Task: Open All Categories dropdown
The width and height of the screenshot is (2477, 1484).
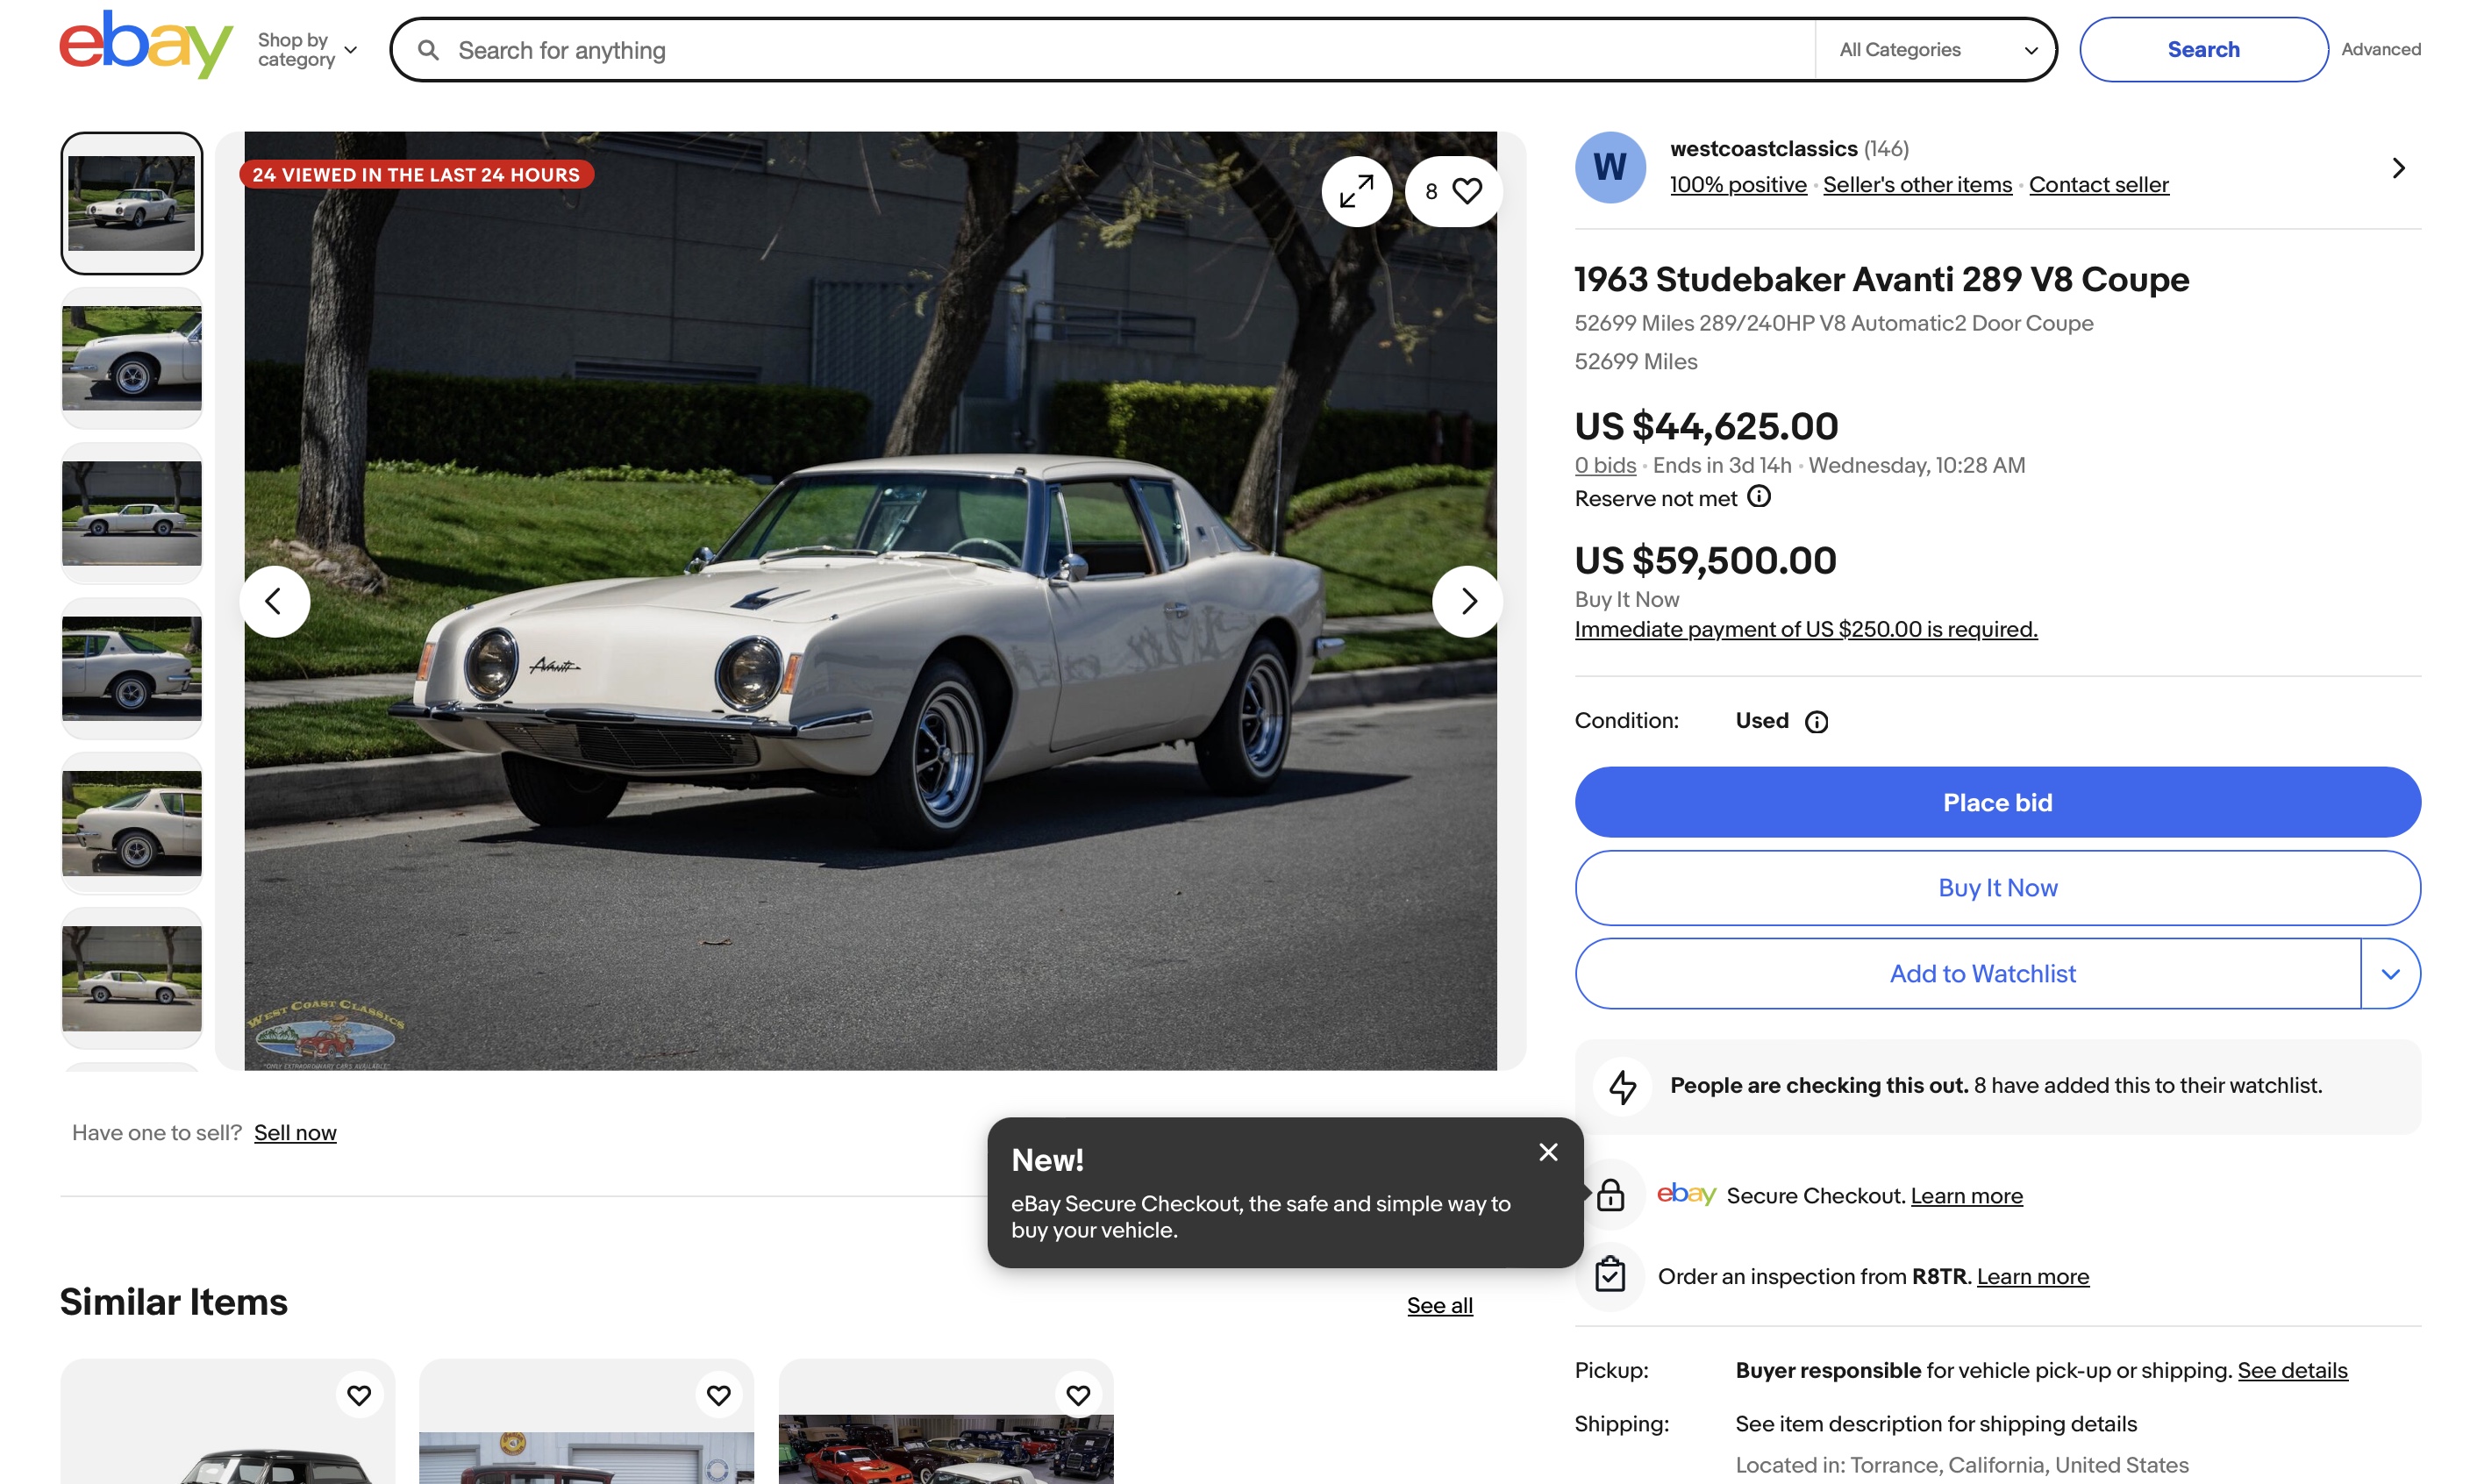Action: tap(1937, 50)
